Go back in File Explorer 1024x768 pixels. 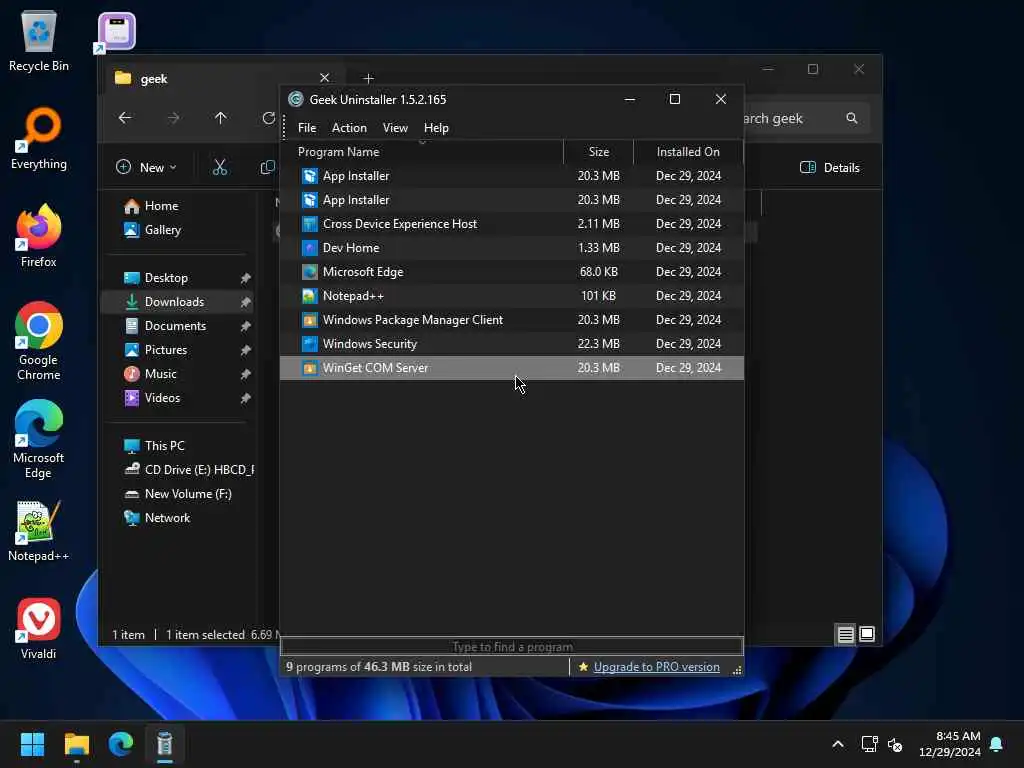coord(125,118)
